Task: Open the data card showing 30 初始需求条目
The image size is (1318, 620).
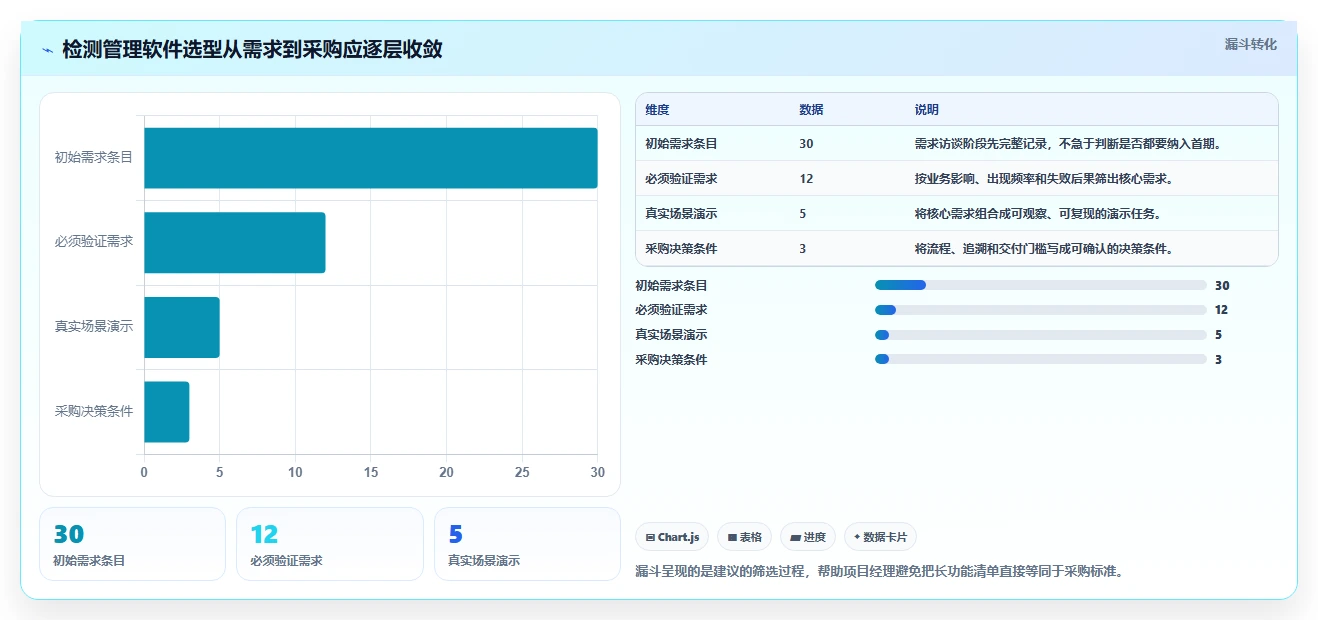Action: (x=132, y=544)
